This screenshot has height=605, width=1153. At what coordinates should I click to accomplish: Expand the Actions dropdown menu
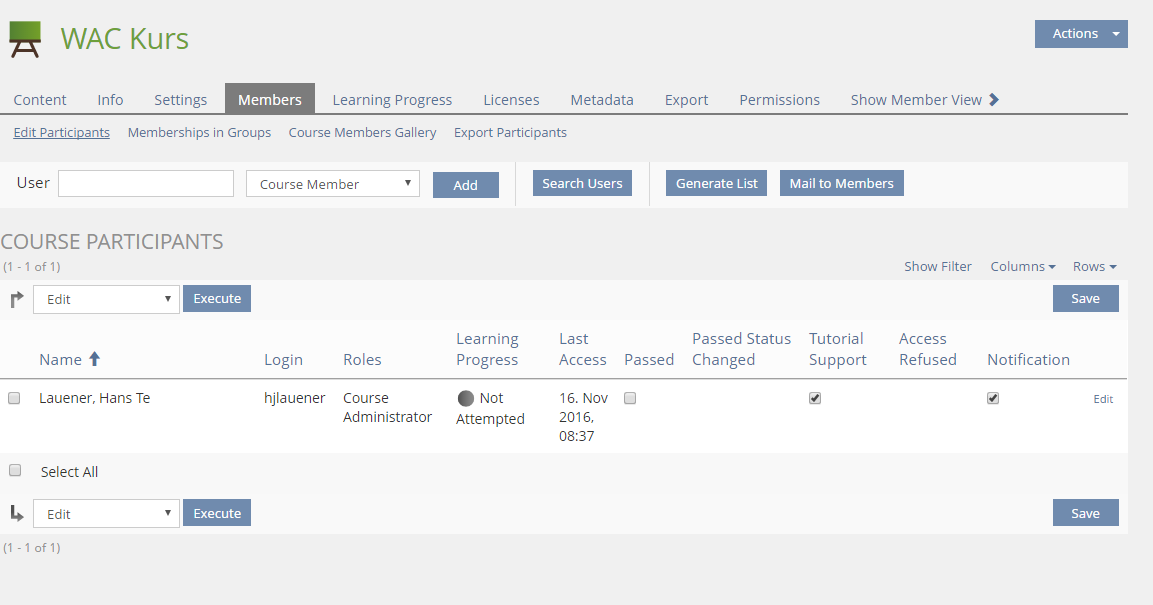pyautogui.click(x=1081, y=34)
